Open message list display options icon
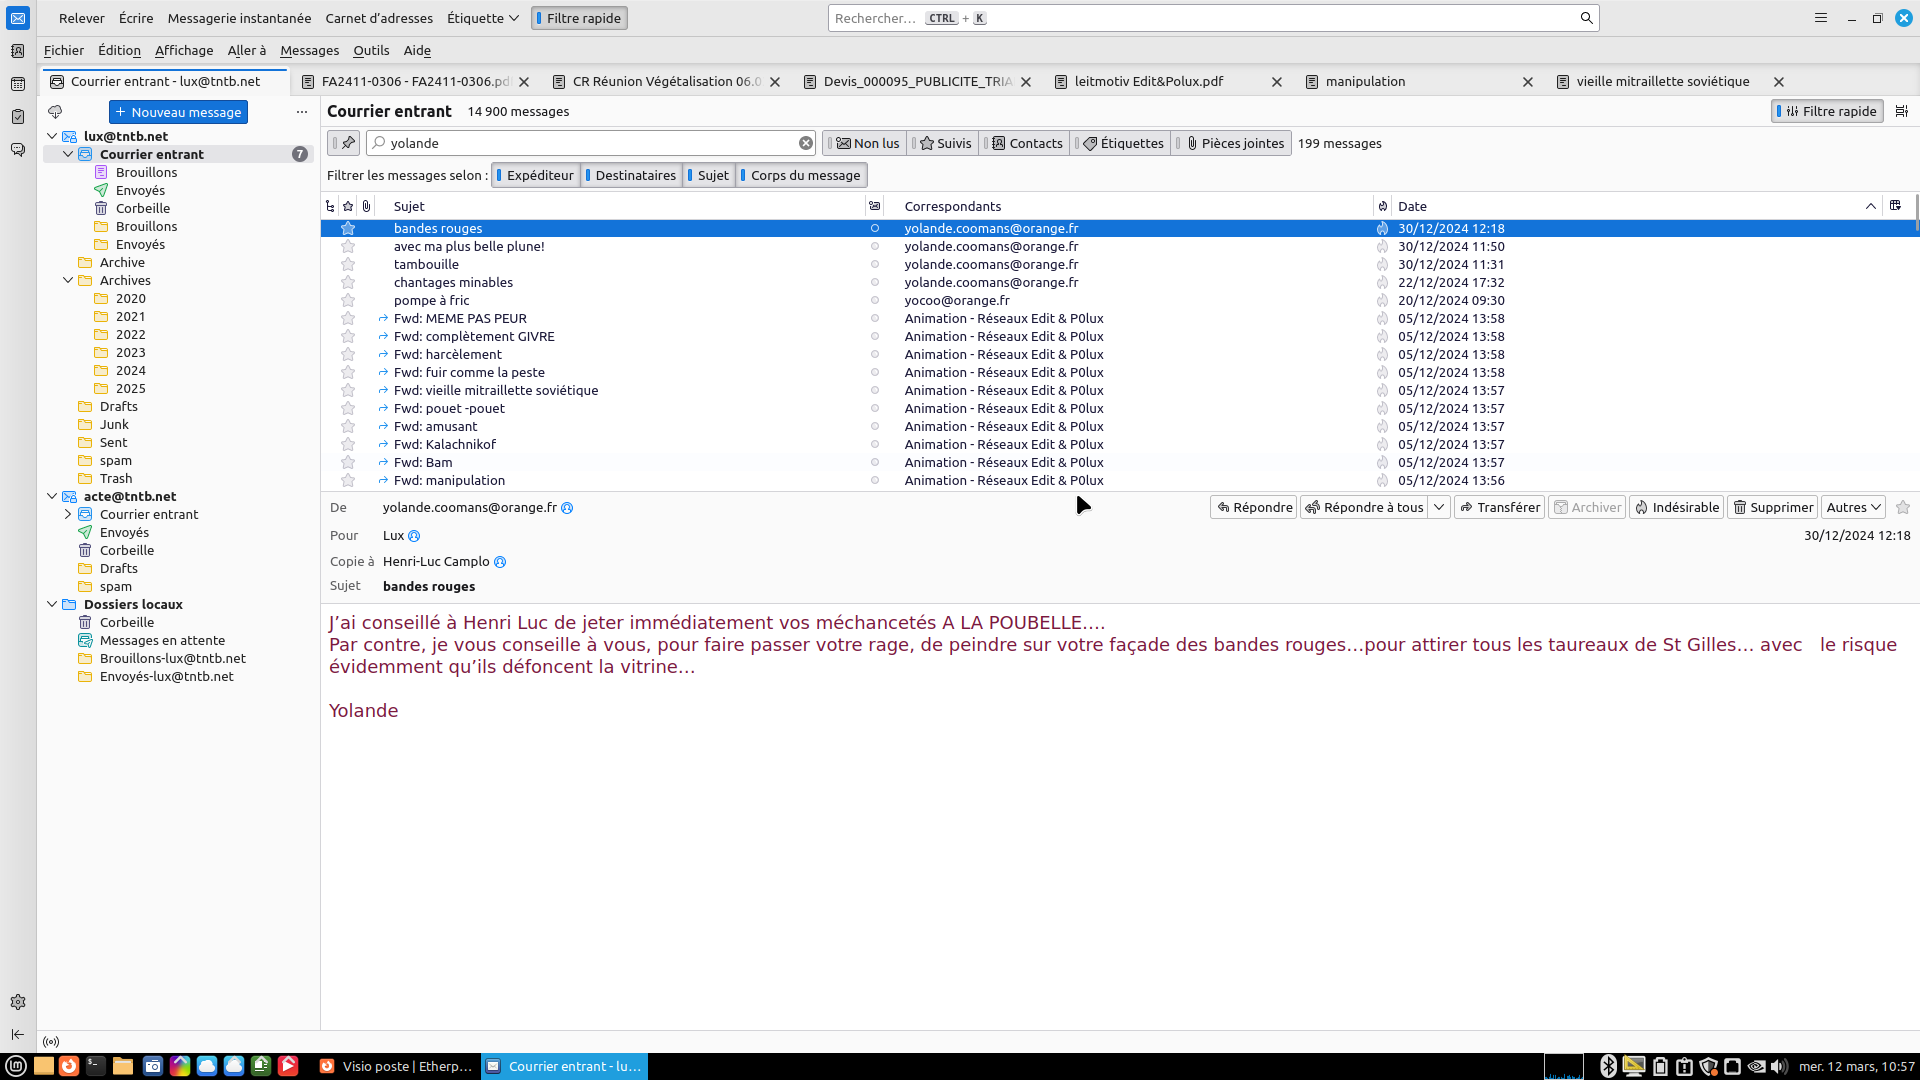Viewport: 1920px width, 1080px height. pyautogui.click(x=1901, y=111)
